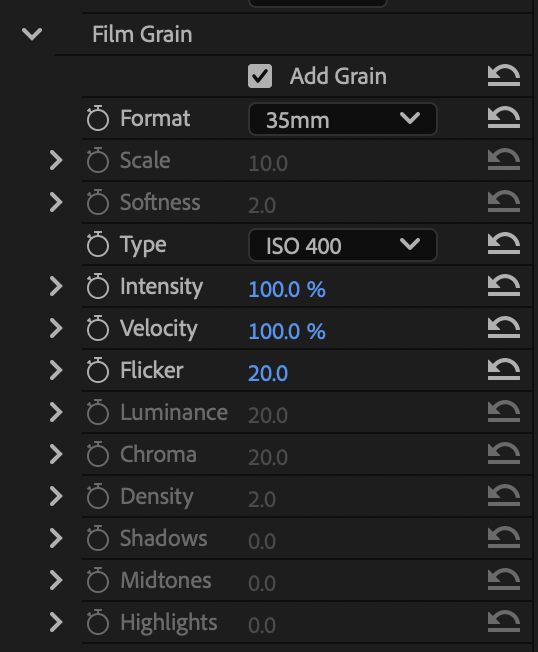Toggle animation stopwatch for Type
538x652 pixels.
(98, 244)
